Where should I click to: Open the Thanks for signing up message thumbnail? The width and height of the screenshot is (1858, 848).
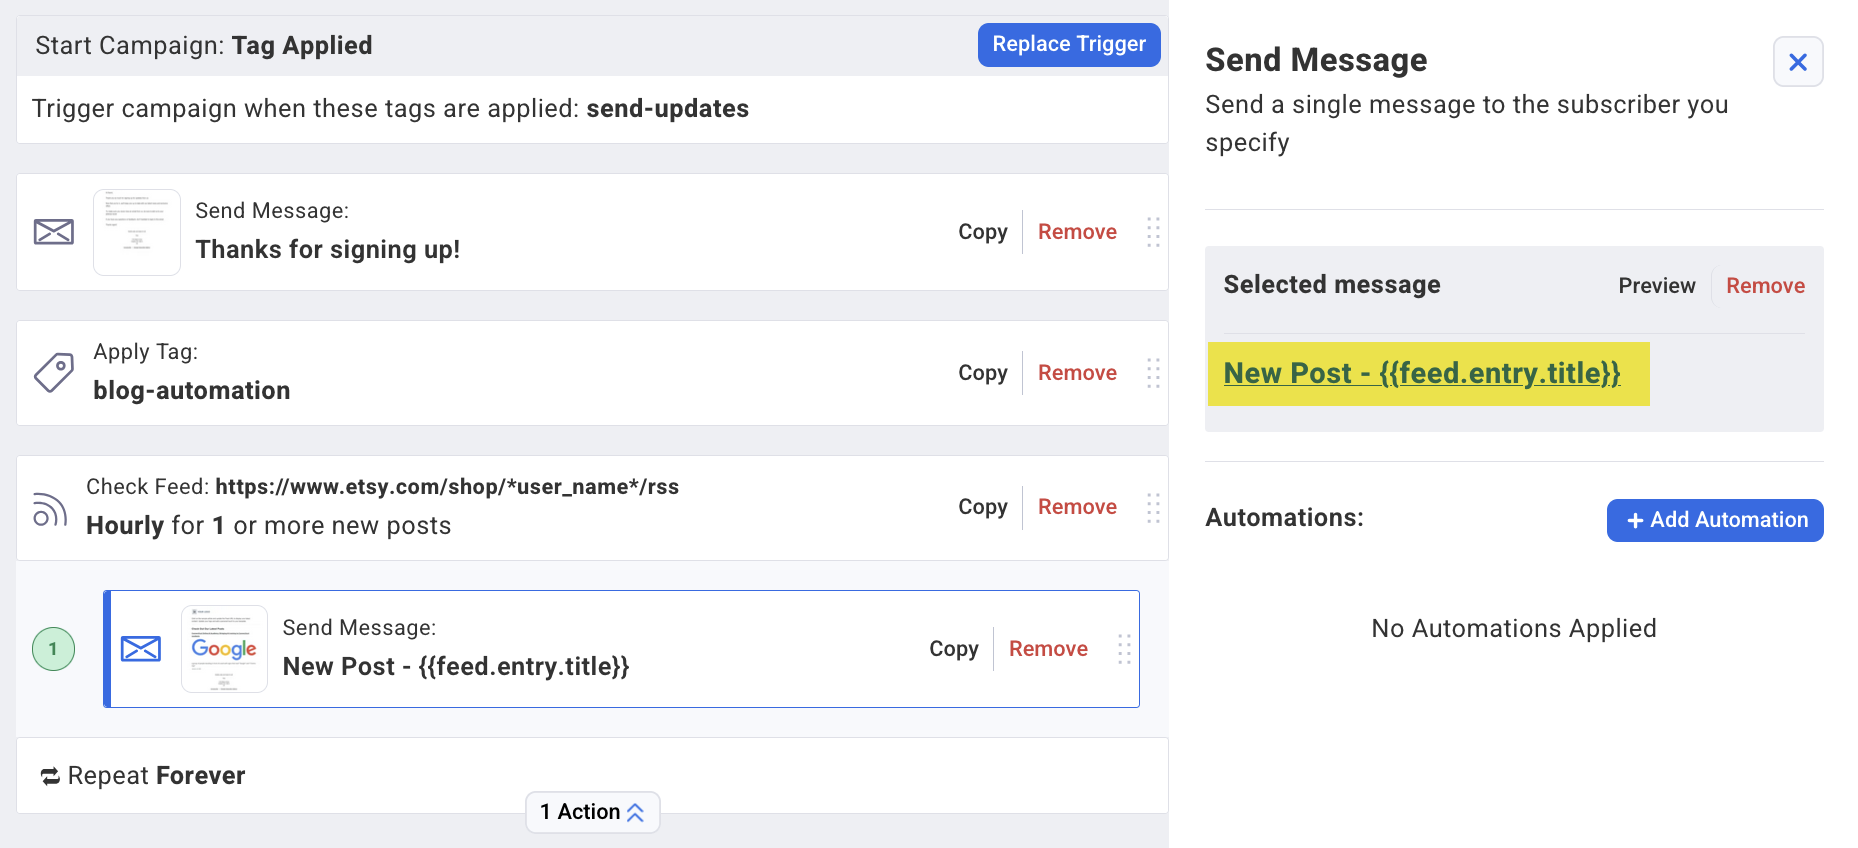[x=137, y=232]
